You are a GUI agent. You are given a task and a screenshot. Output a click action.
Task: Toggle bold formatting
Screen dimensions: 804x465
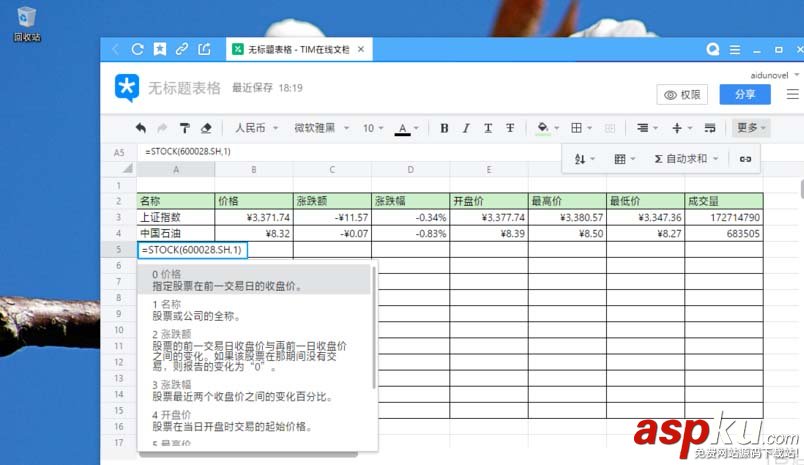[x=444, y=128]
